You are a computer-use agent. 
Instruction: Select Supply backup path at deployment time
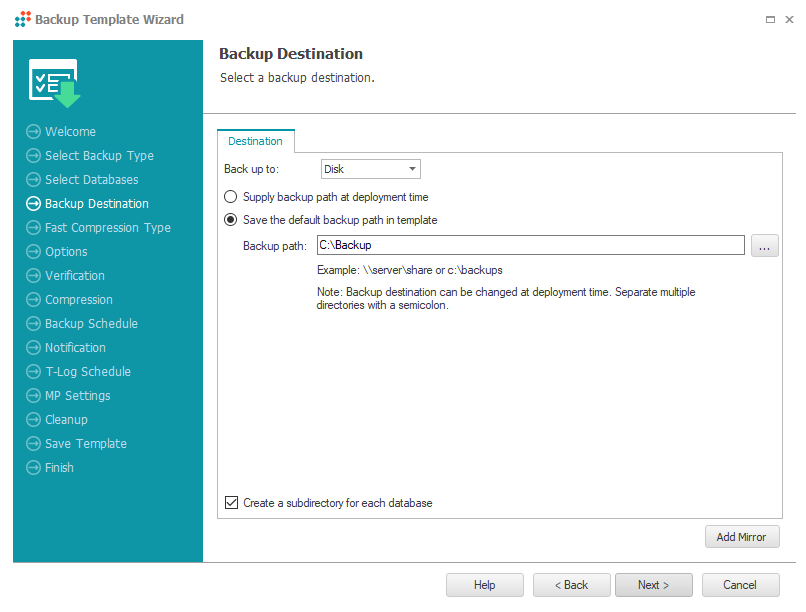click(230, 197)
